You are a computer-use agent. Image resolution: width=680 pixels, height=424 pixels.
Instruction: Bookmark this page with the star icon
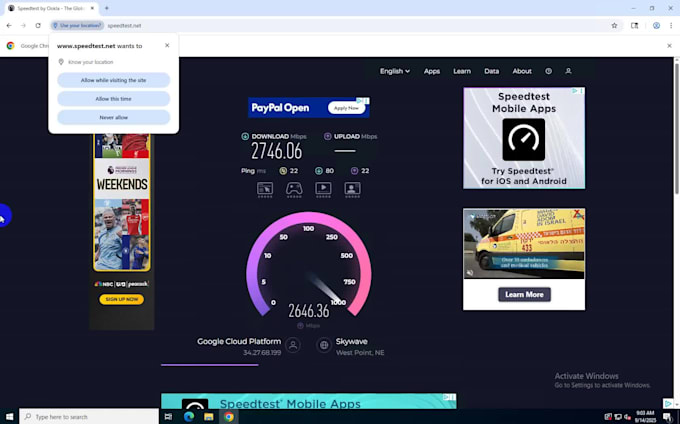coord(614,26)
